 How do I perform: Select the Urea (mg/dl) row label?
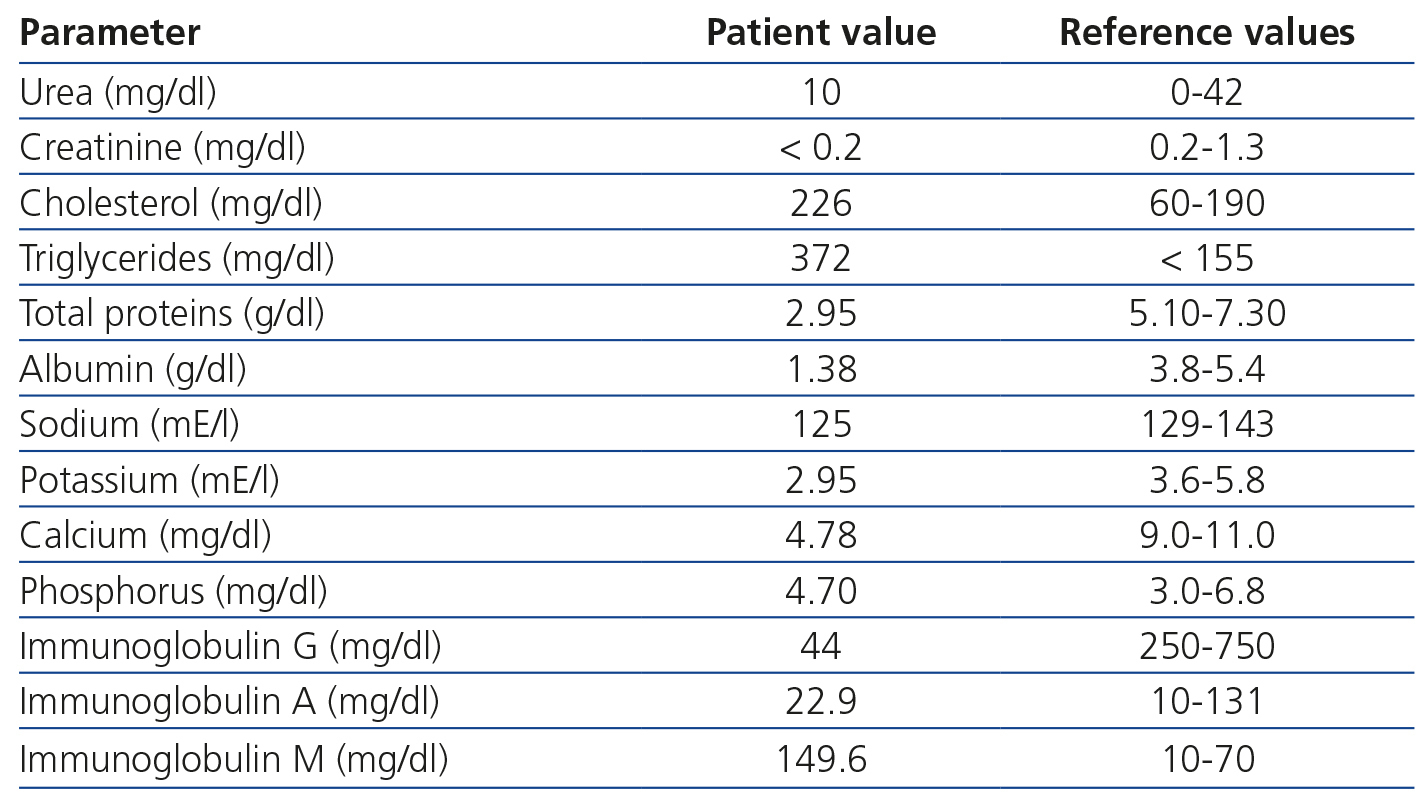118,92
